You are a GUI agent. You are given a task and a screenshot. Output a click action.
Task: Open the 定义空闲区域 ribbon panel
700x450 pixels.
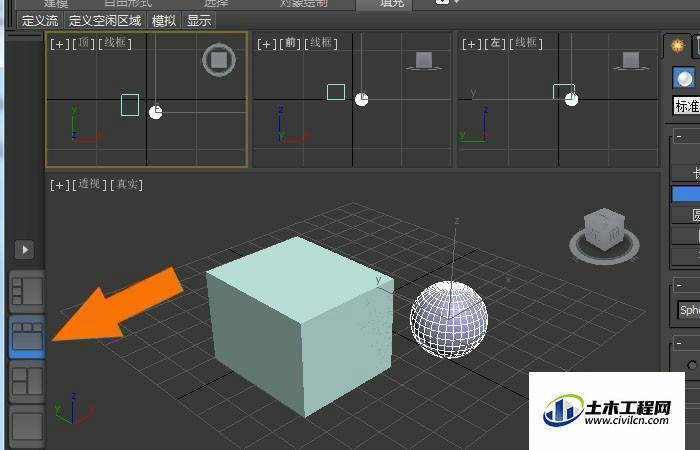105,21
